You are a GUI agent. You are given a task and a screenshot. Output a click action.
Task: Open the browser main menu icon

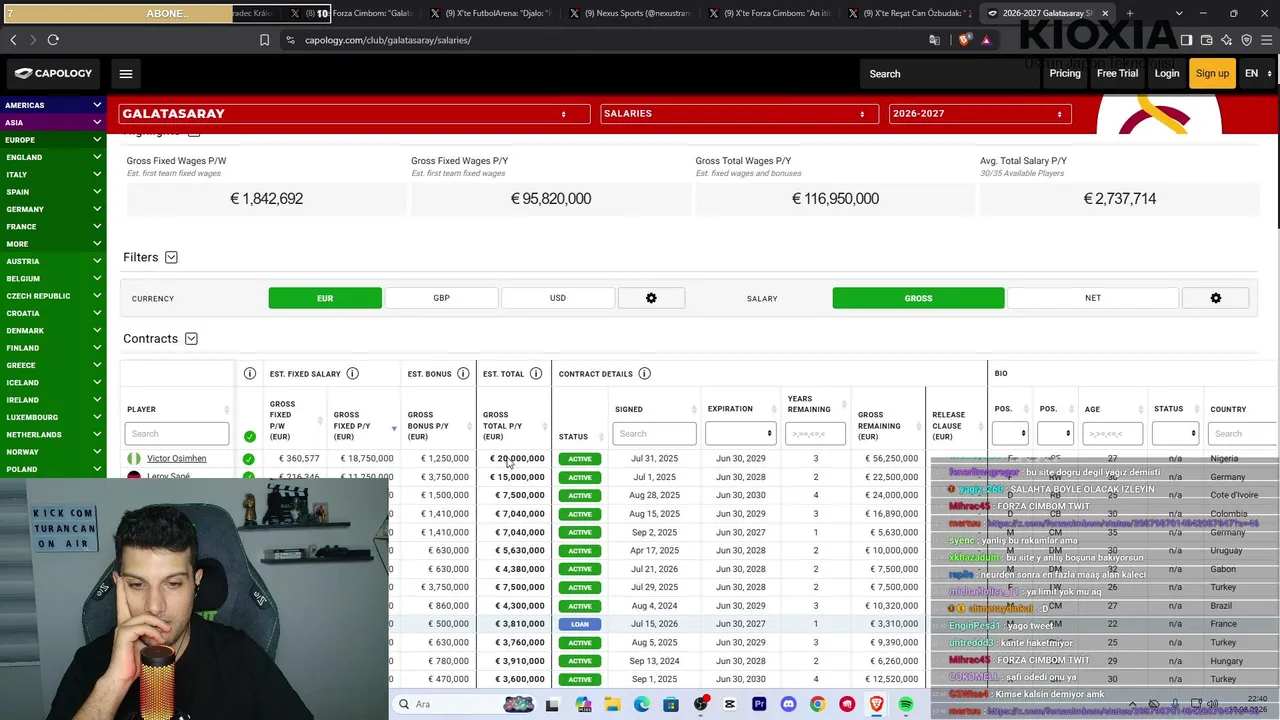click(1266, 40)
